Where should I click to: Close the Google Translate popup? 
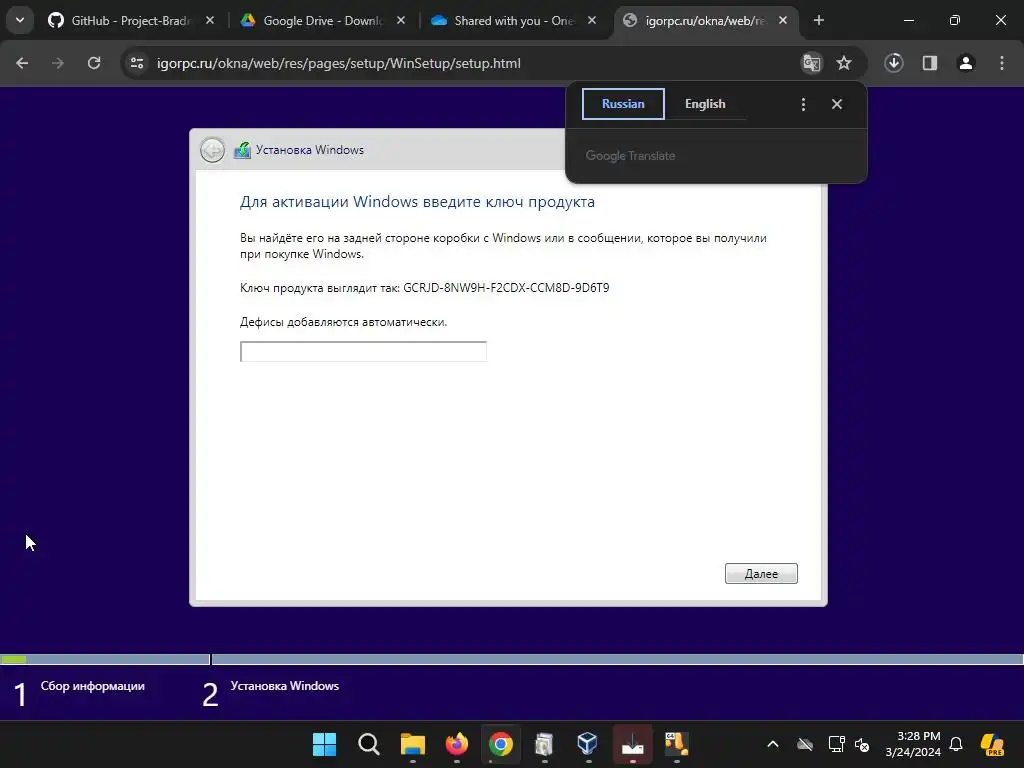click(837, 104)
